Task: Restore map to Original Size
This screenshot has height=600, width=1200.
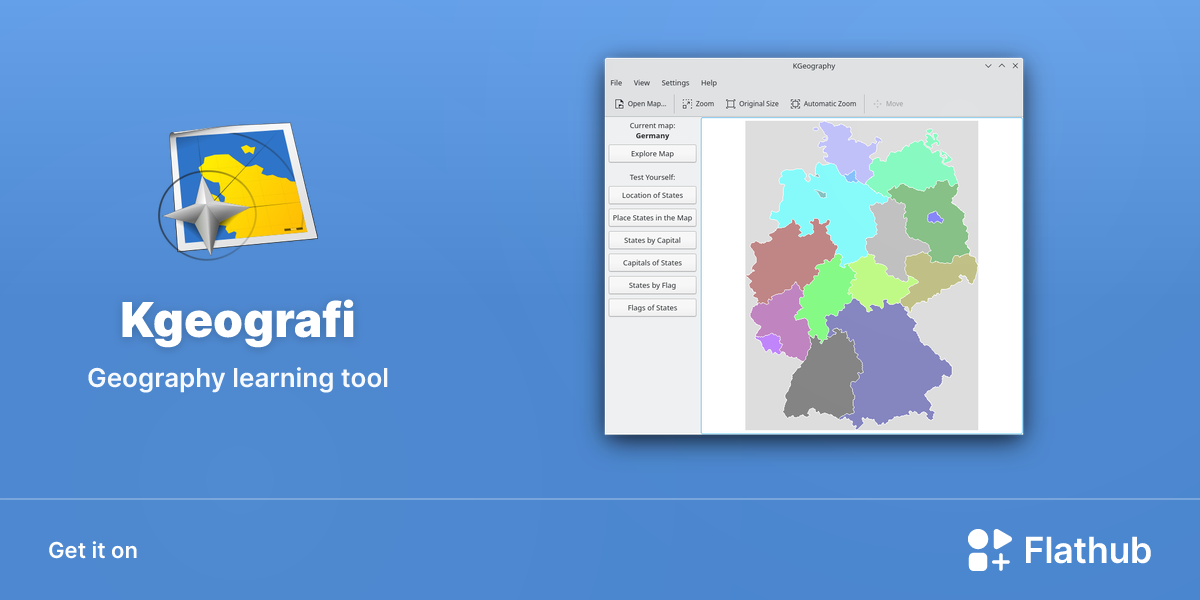Action: coord(752,104)
